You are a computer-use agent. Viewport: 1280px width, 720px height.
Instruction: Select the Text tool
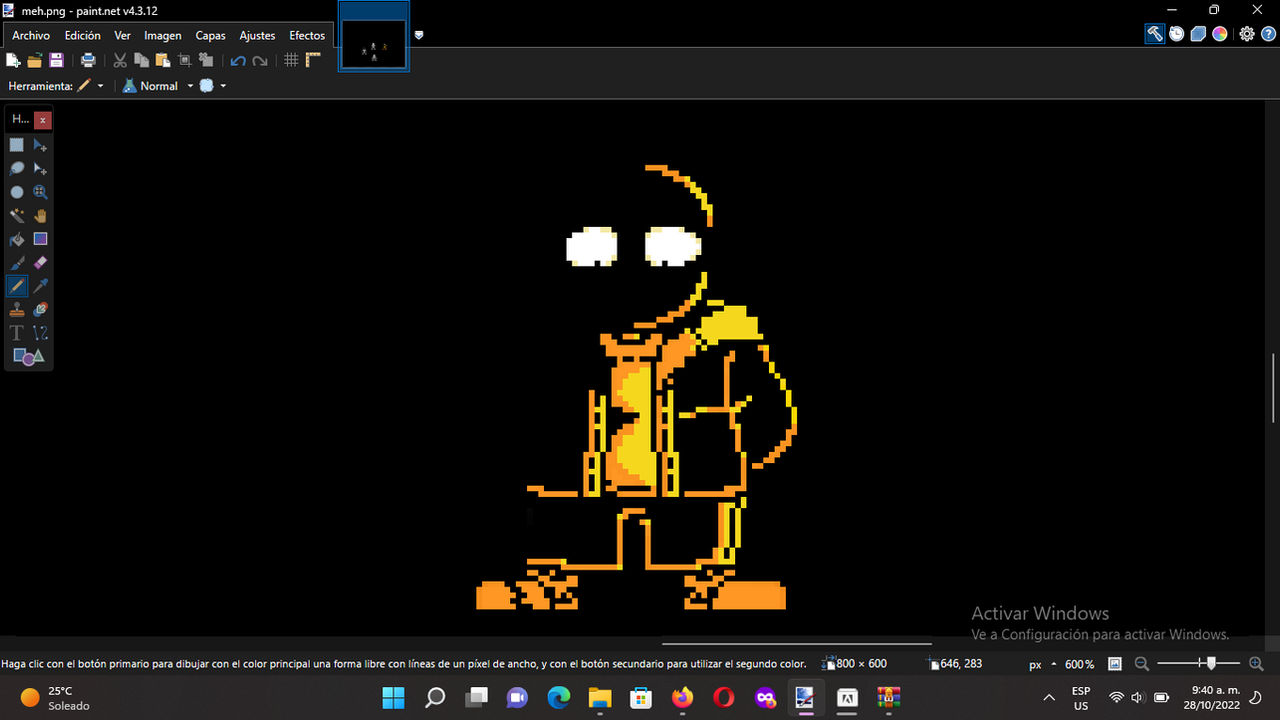pyautogui.click(x=17, y=333)
